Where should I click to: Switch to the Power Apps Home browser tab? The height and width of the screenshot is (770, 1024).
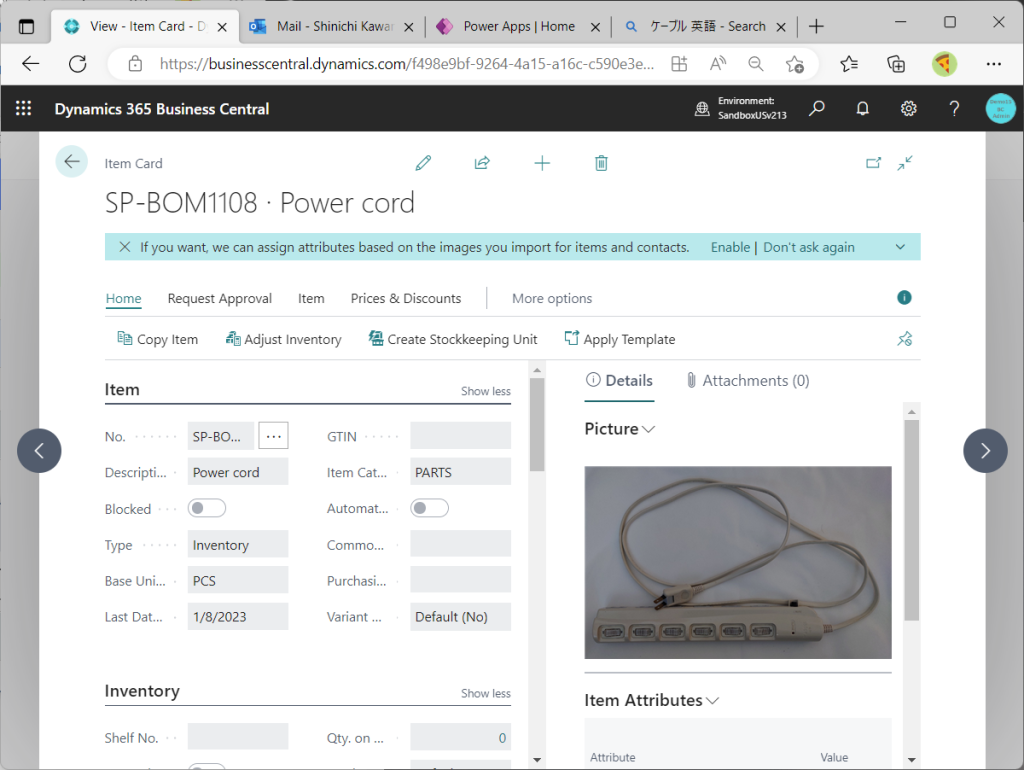pyautogui.click(x=518, y=27)
